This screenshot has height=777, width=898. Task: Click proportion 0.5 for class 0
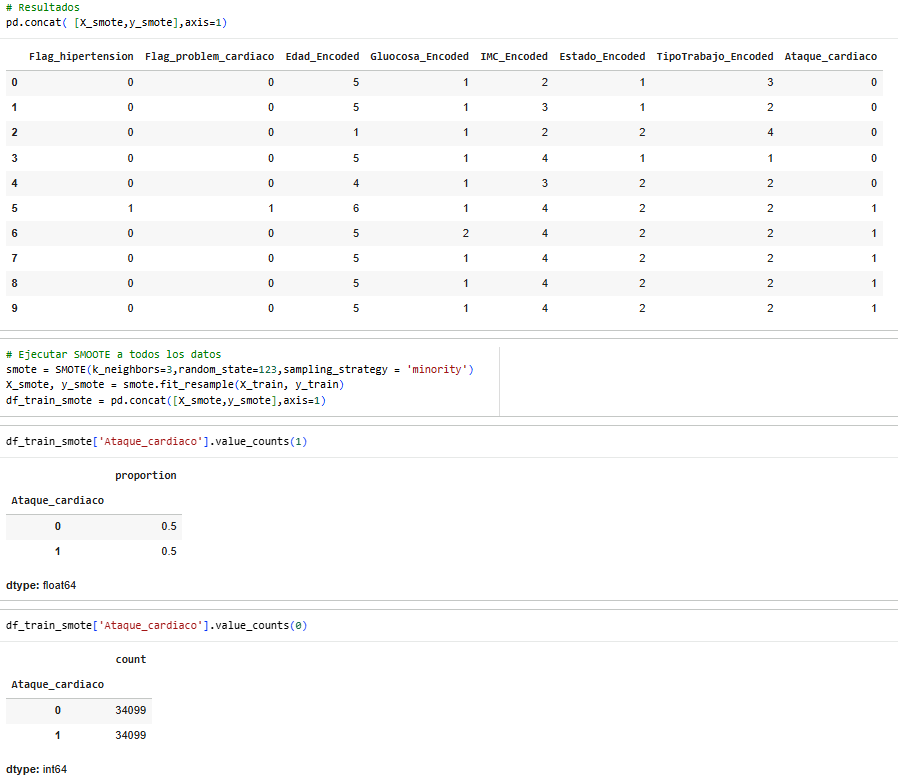(168, 526)
